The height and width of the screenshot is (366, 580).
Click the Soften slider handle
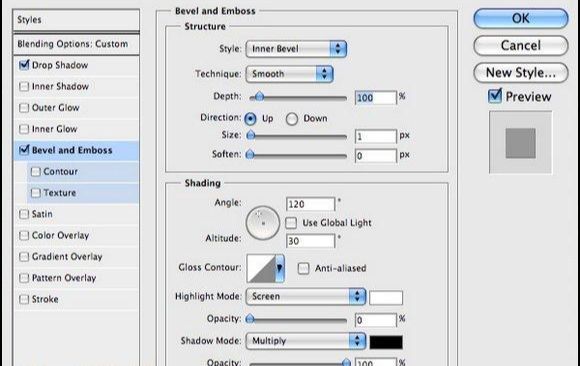click(x=250, y=154)
